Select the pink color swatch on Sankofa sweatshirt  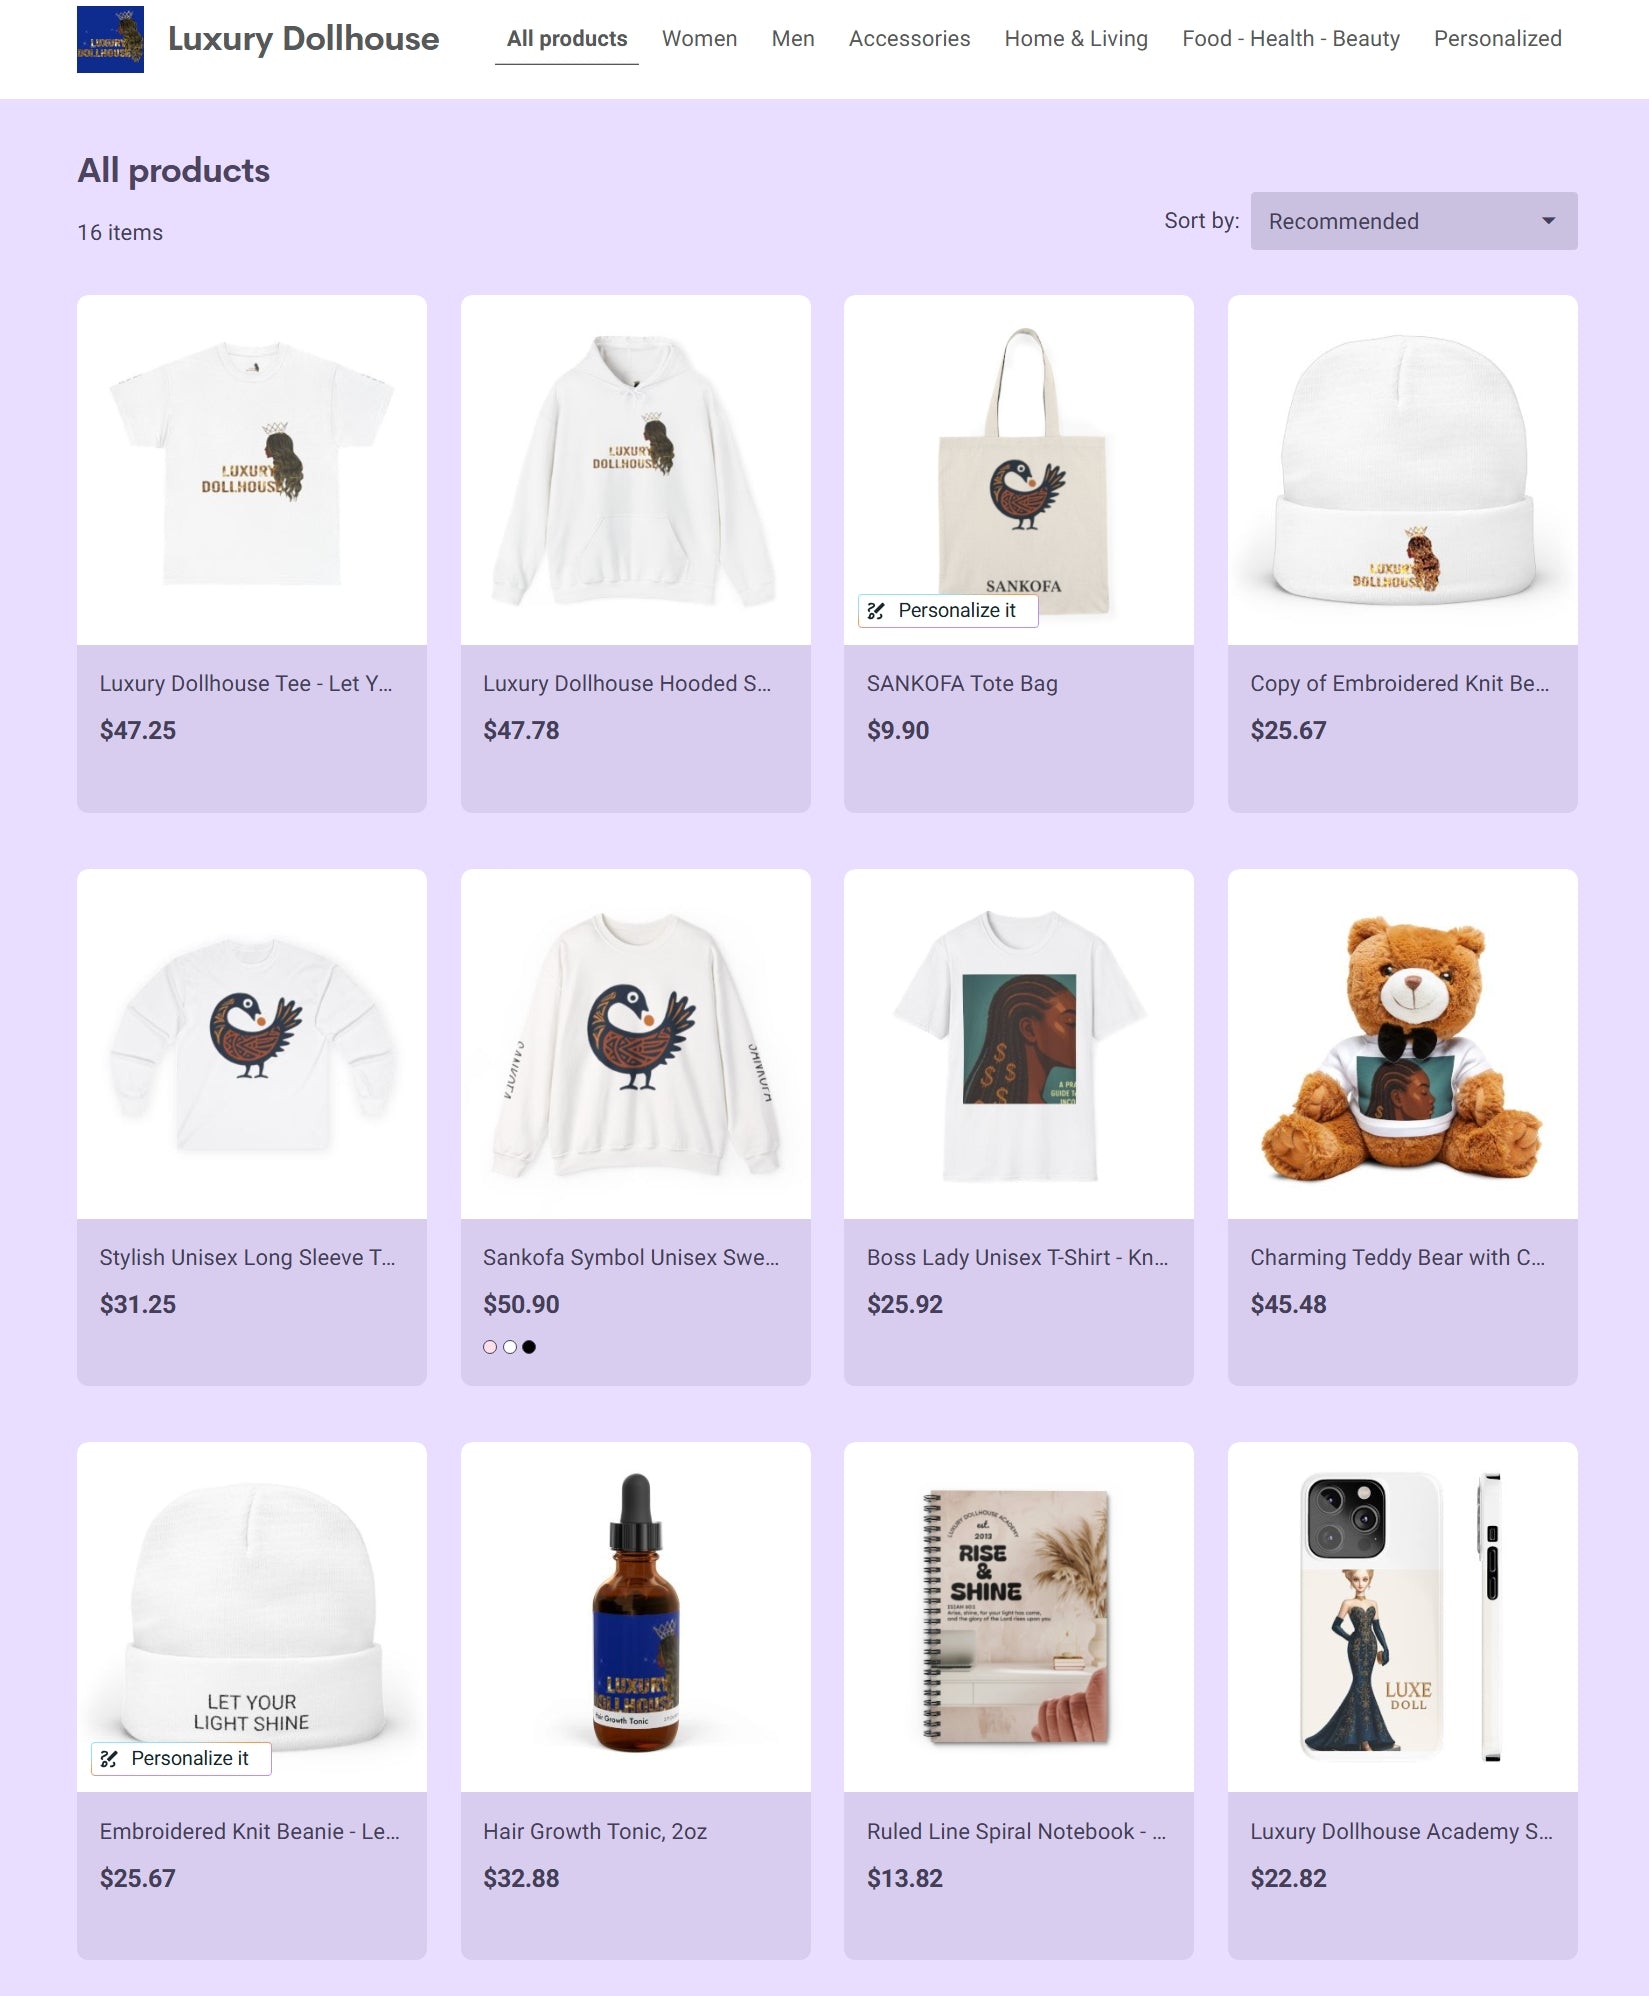[x=490, y=1347]
